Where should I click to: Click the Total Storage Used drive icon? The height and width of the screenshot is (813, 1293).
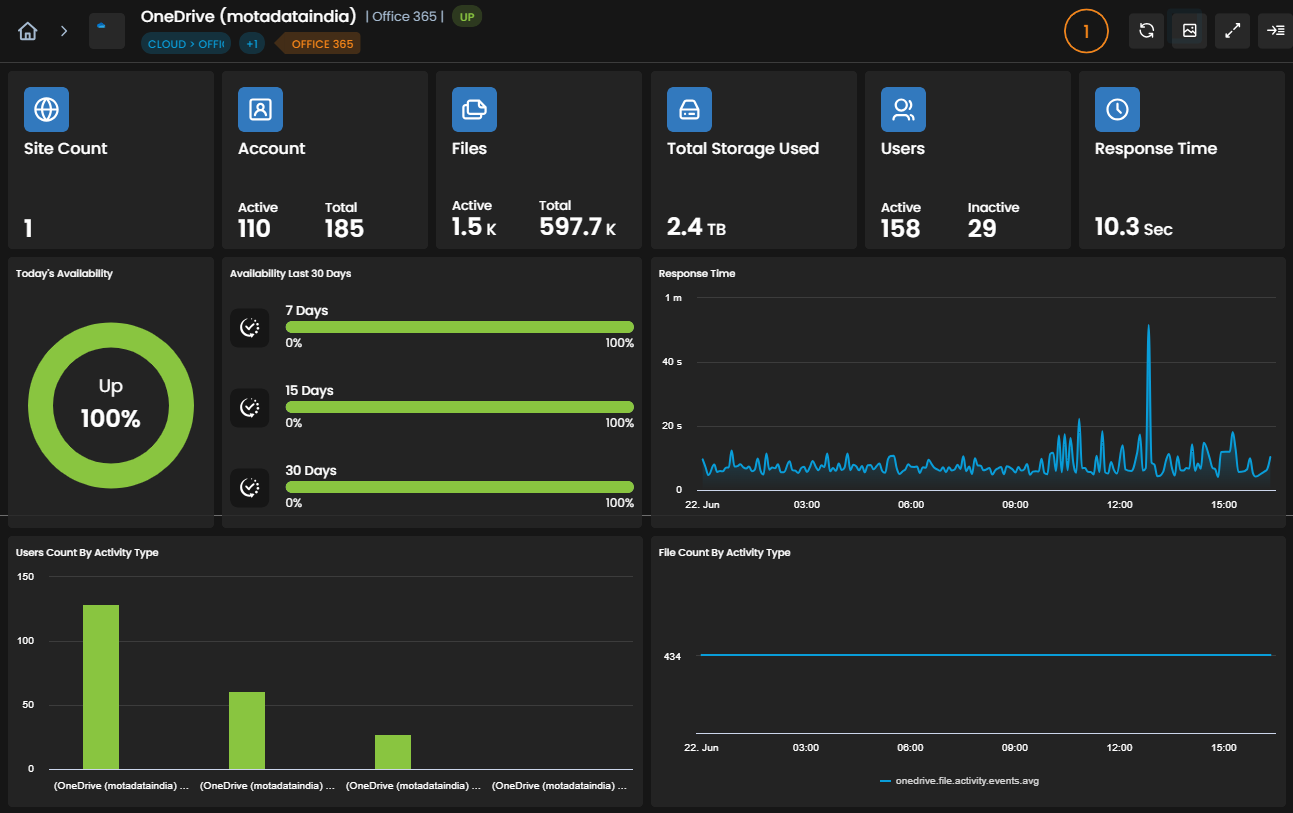689,110
